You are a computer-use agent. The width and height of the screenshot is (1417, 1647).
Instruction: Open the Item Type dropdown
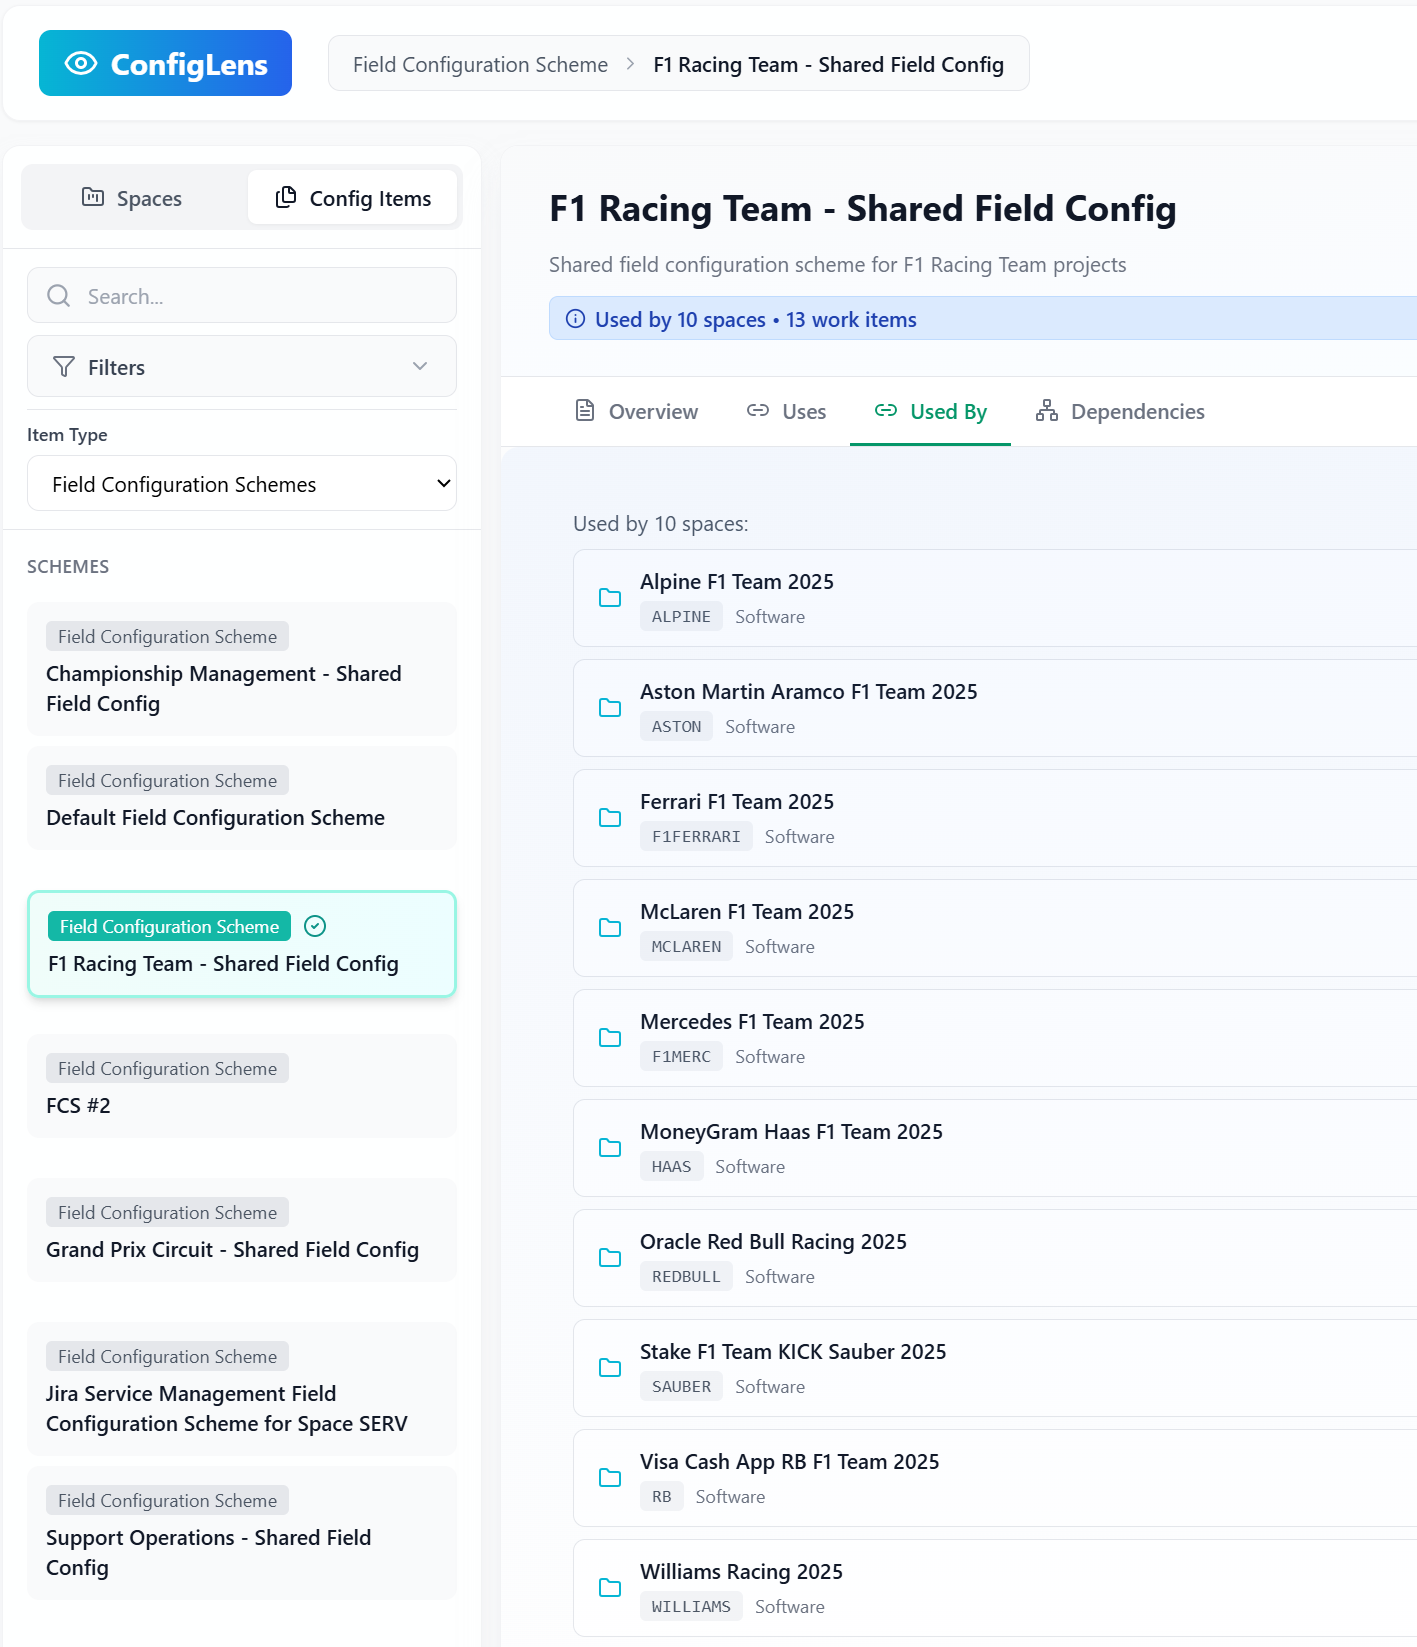(242, 484)
